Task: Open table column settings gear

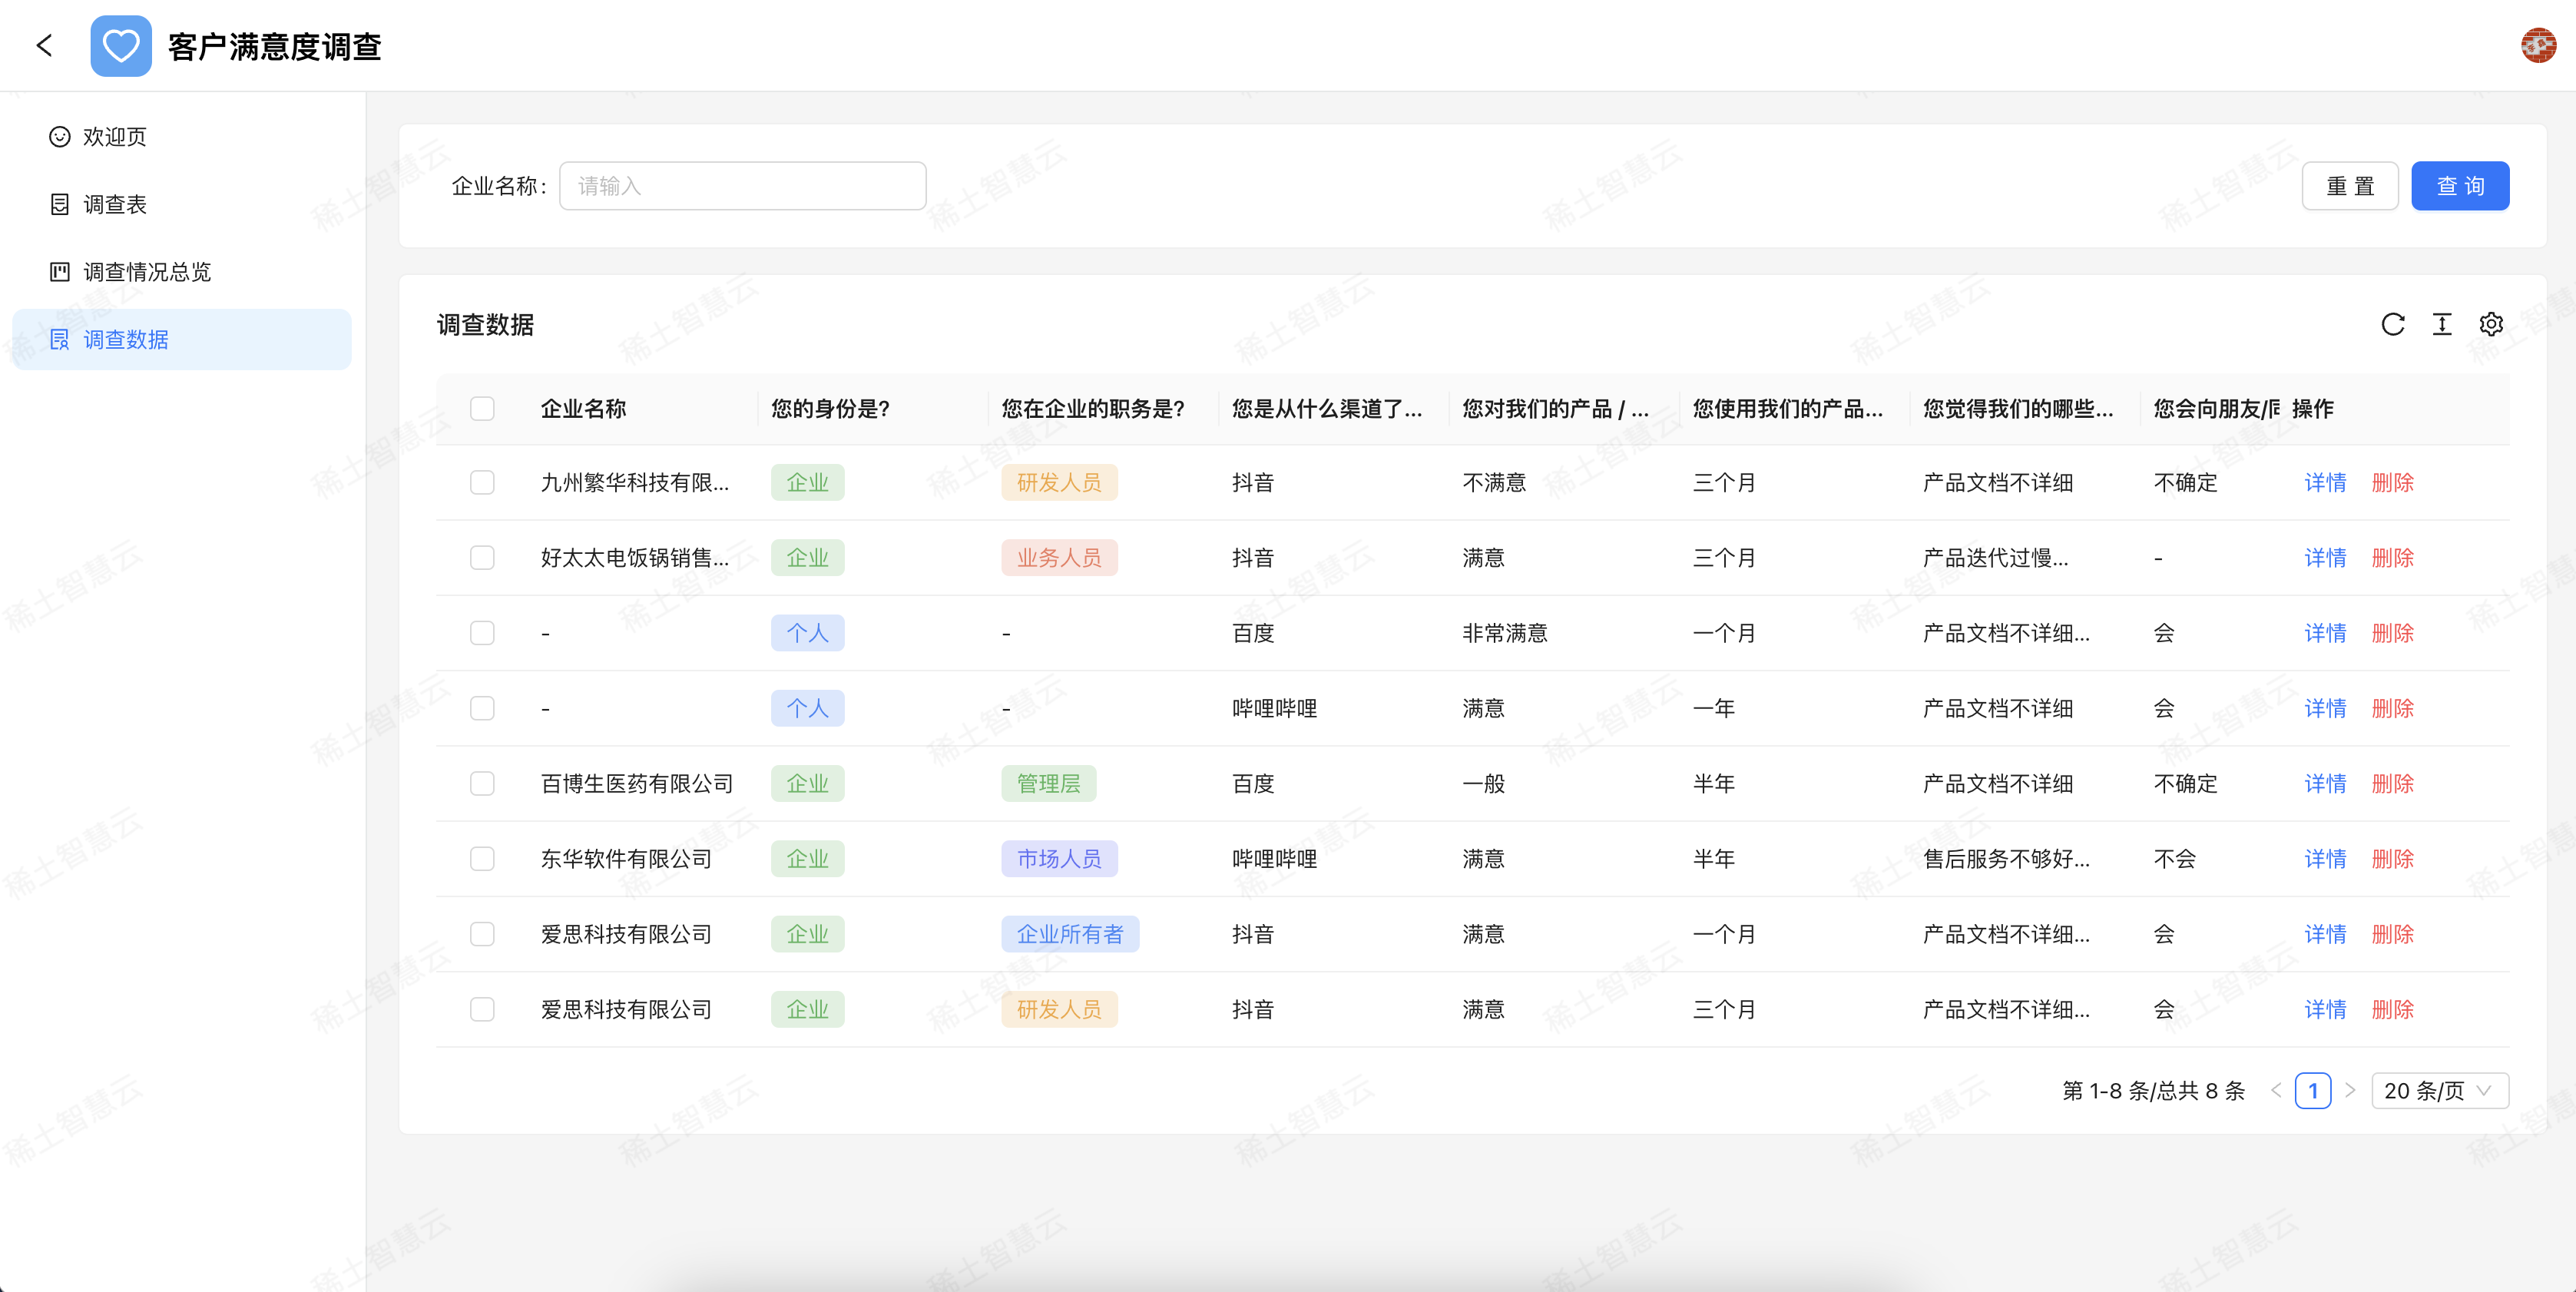Action: 2491,324
